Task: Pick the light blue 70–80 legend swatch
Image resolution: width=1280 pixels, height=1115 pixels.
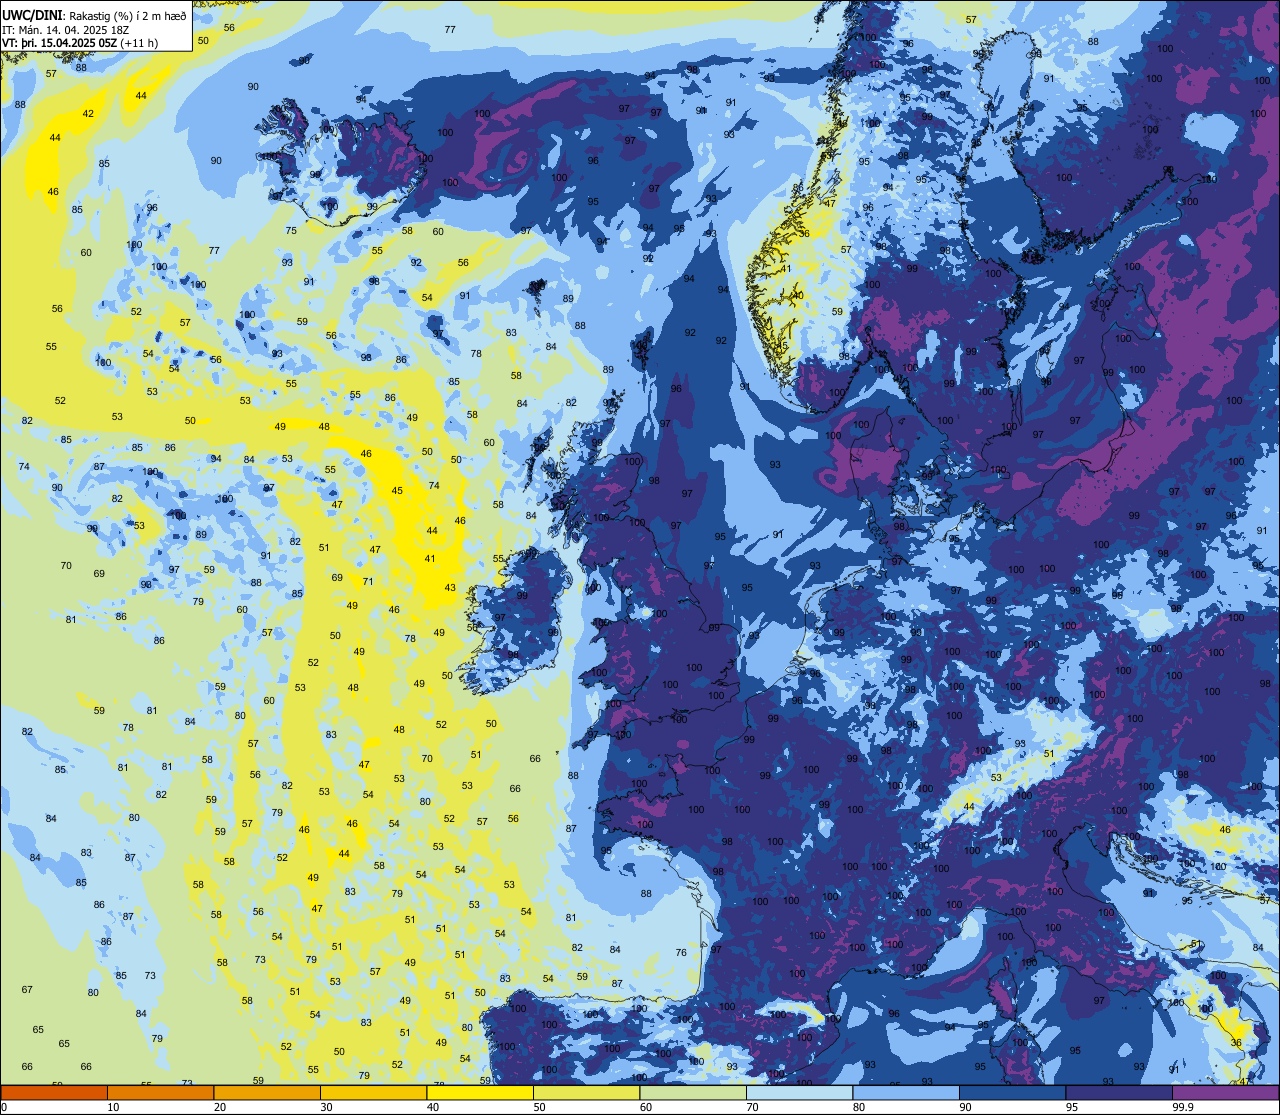Action: pos(799,1093)
